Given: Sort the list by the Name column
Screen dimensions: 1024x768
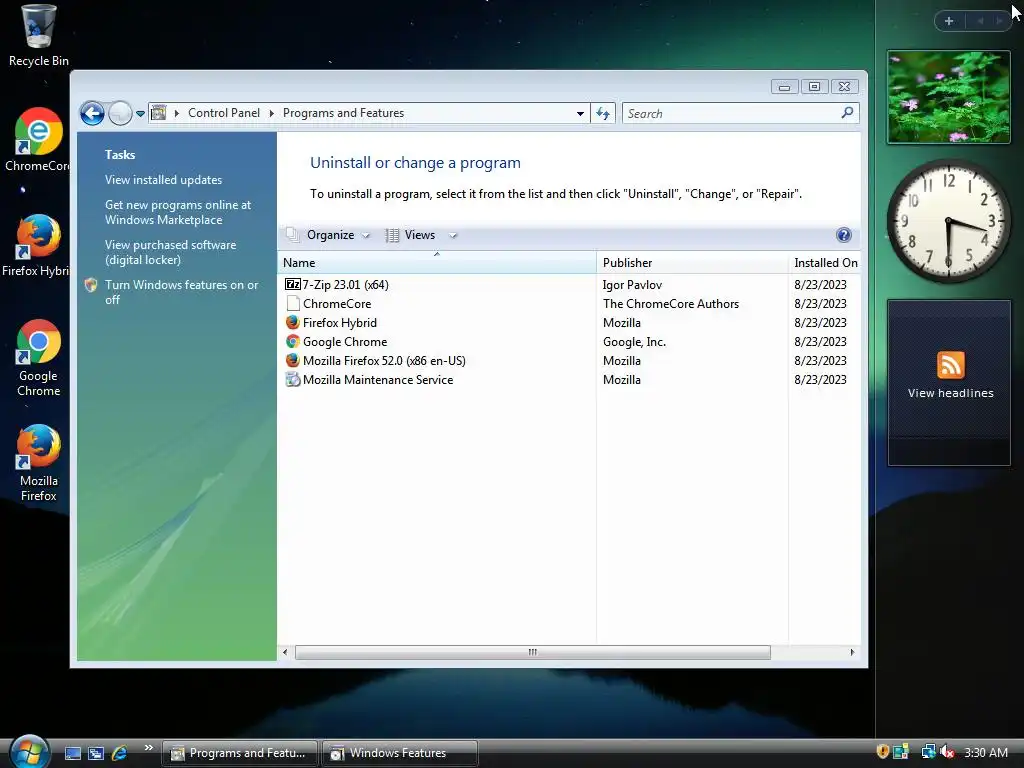Looking at the screenshot, I should coord(437,263).
